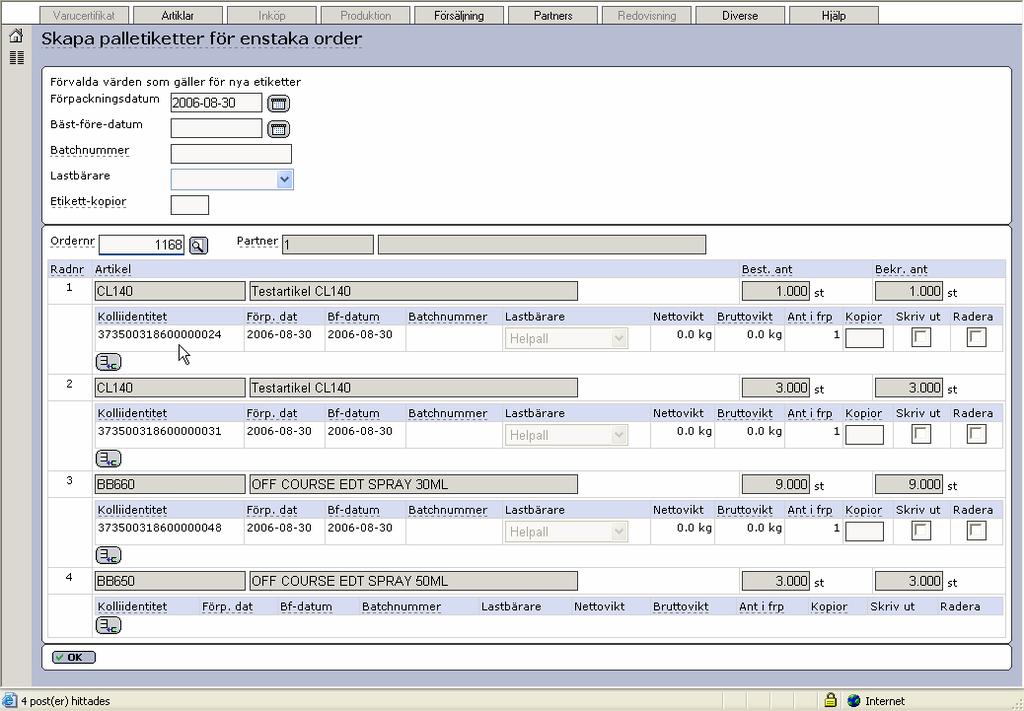Click article name OFF COURSE EDT SPRAY 30ML
The width and height of the screenshot is (1024, 711).
pos(413,484)
